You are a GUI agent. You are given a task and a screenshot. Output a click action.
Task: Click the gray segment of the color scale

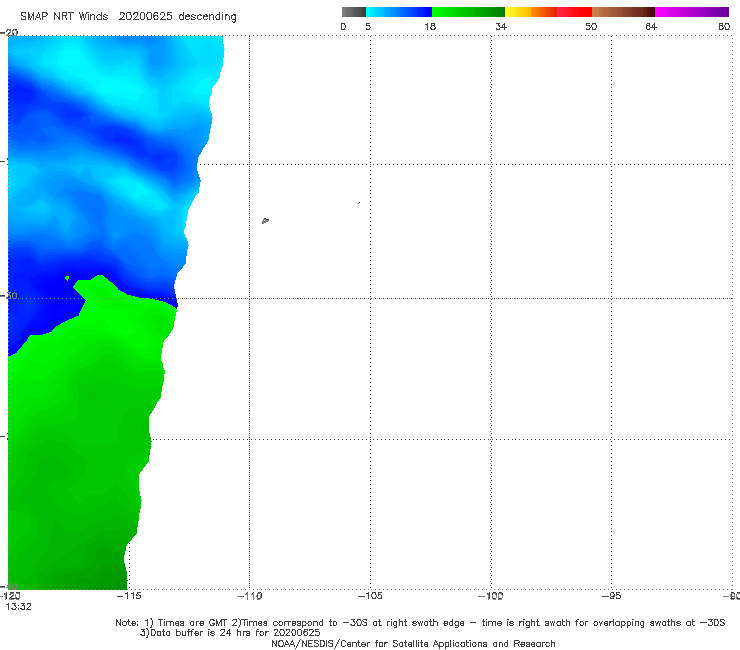pyautogui.click(x=354, y=12)
